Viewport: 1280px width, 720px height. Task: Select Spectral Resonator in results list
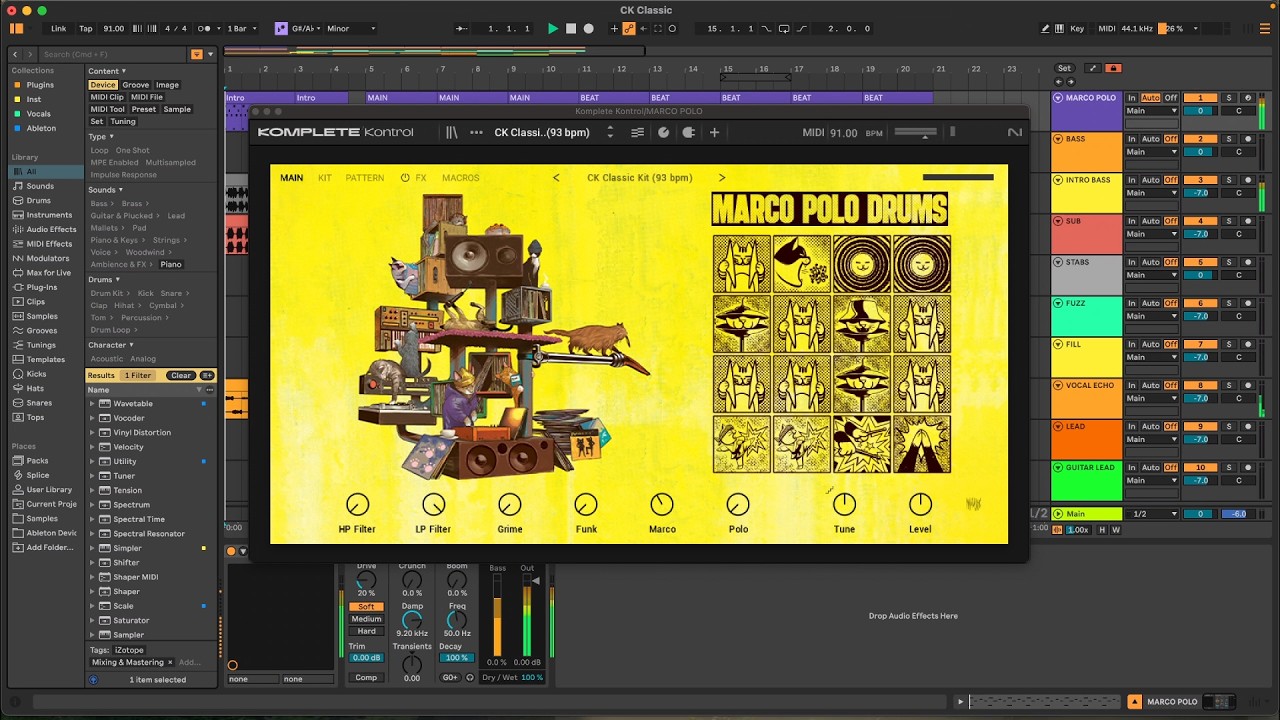click(149, 534)
